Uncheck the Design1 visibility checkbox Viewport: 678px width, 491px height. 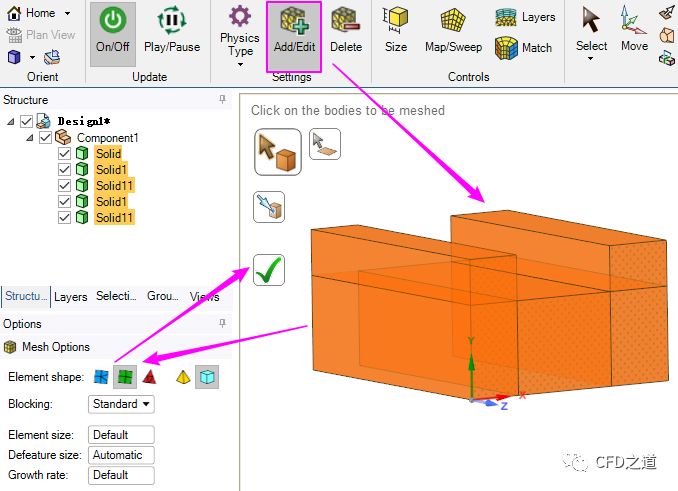click(x=26, y=121)
